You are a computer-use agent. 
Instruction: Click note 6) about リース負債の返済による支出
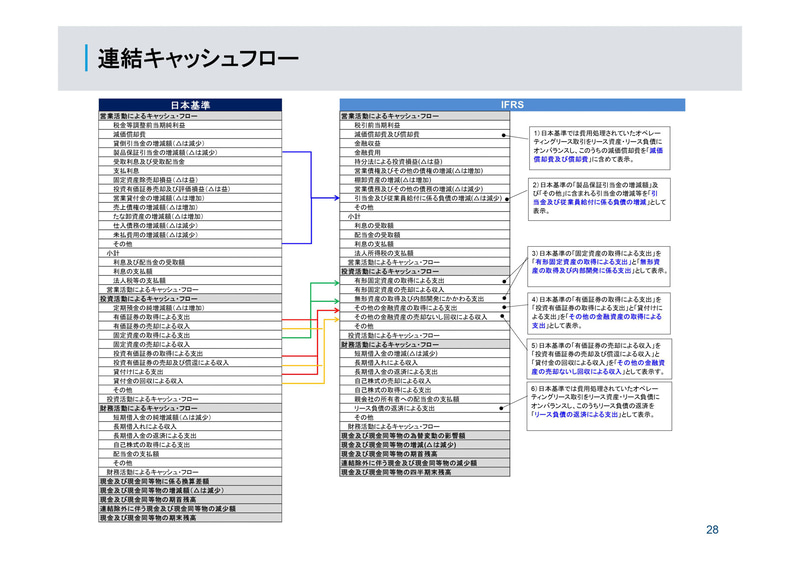[x=599, y=406]
